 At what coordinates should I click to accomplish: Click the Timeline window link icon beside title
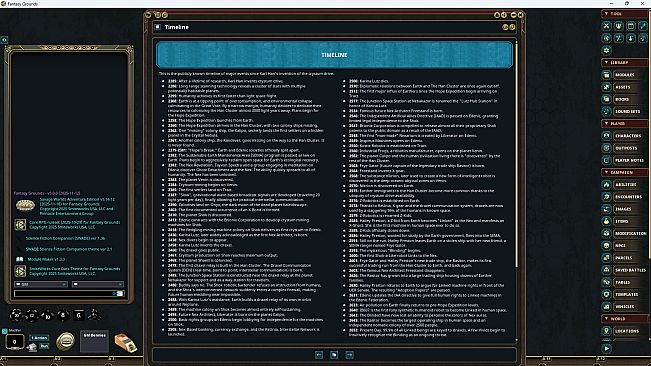click(158, 27)
